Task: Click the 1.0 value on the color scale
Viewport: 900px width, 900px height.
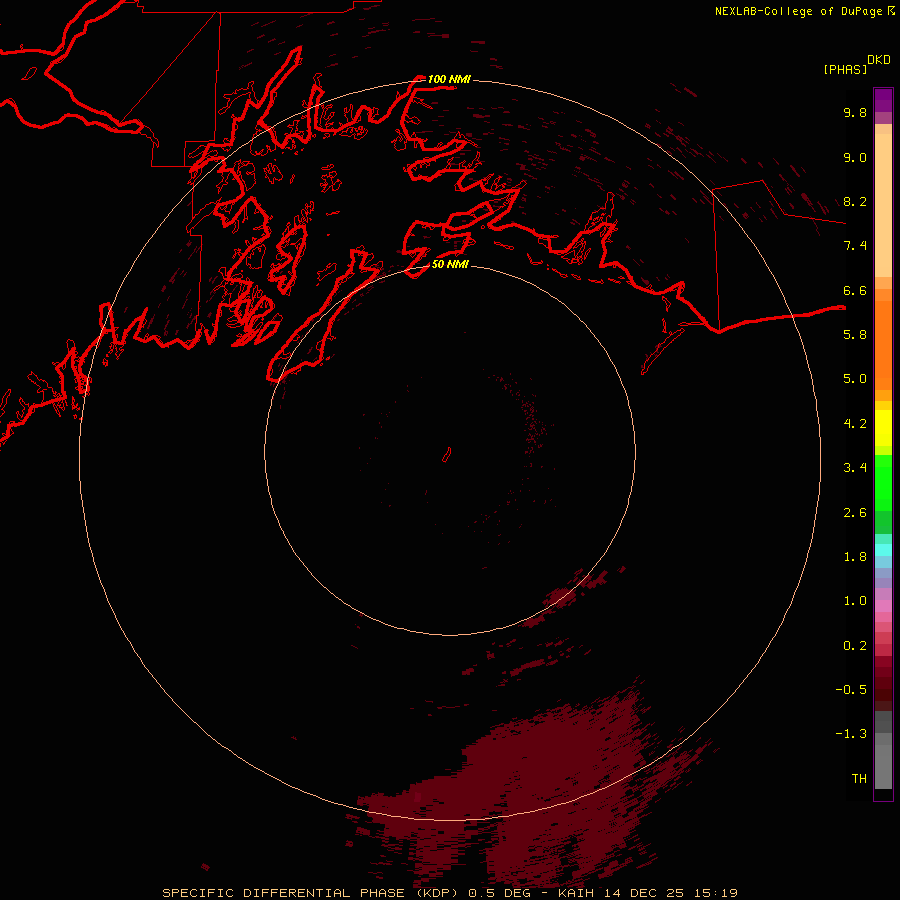Action: pos(855,601)
